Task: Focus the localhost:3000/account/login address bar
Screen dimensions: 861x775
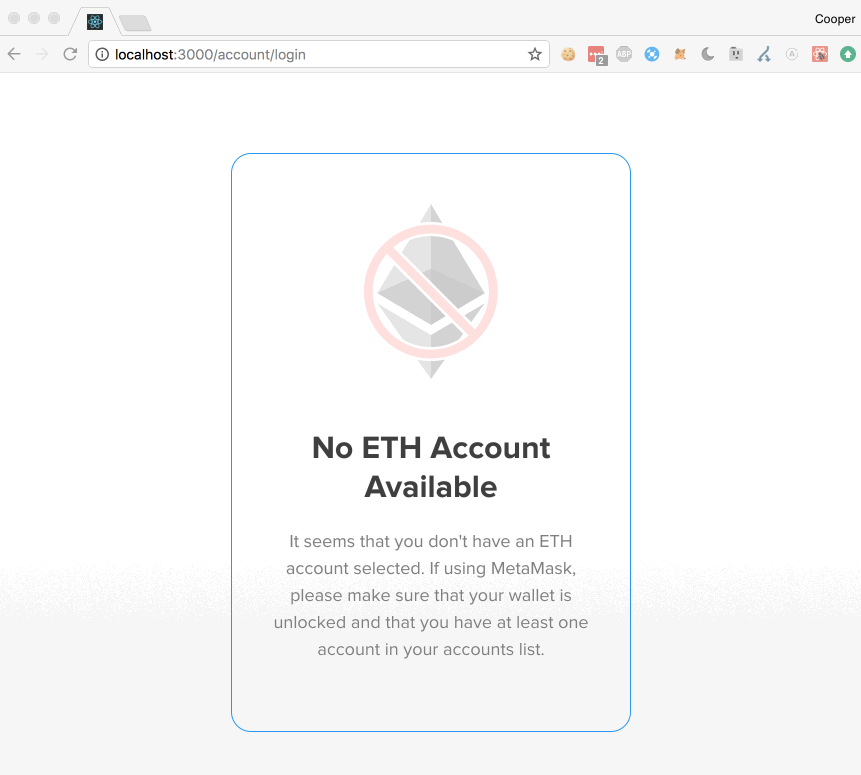Action: (318, 54)
